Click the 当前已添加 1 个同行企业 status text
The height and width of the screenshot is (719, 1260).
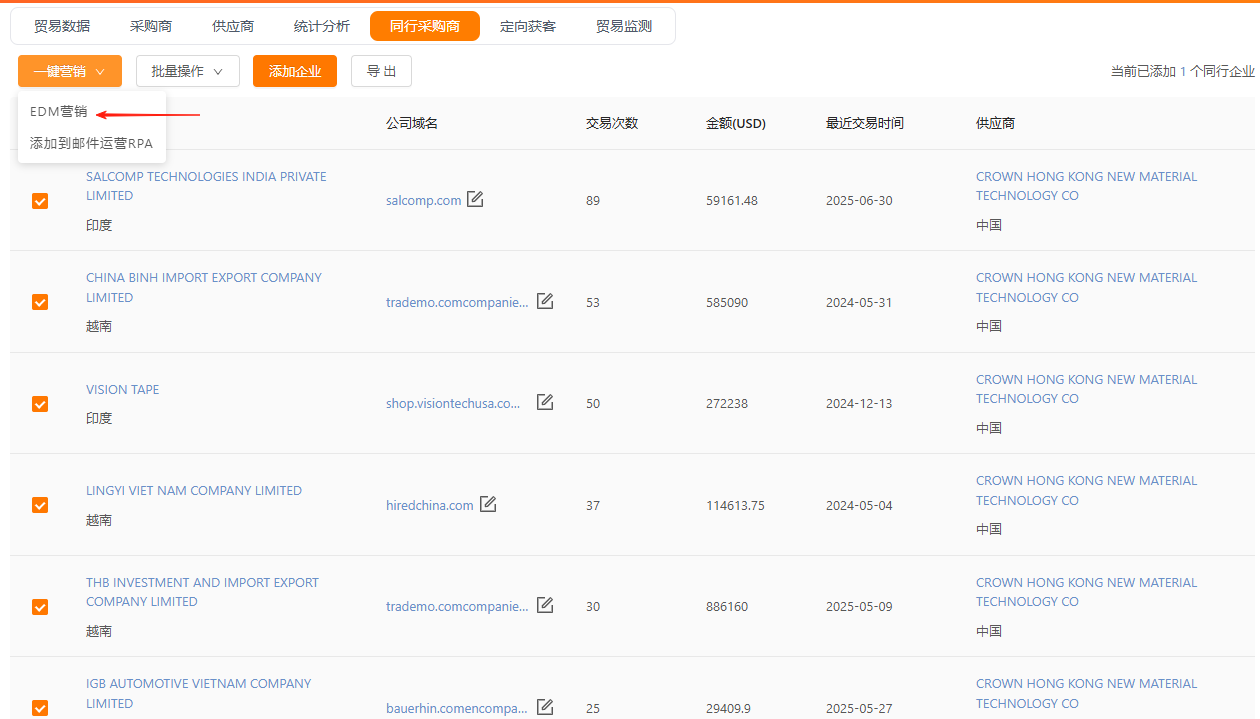pyautogui.click(x=1182, y=71)
